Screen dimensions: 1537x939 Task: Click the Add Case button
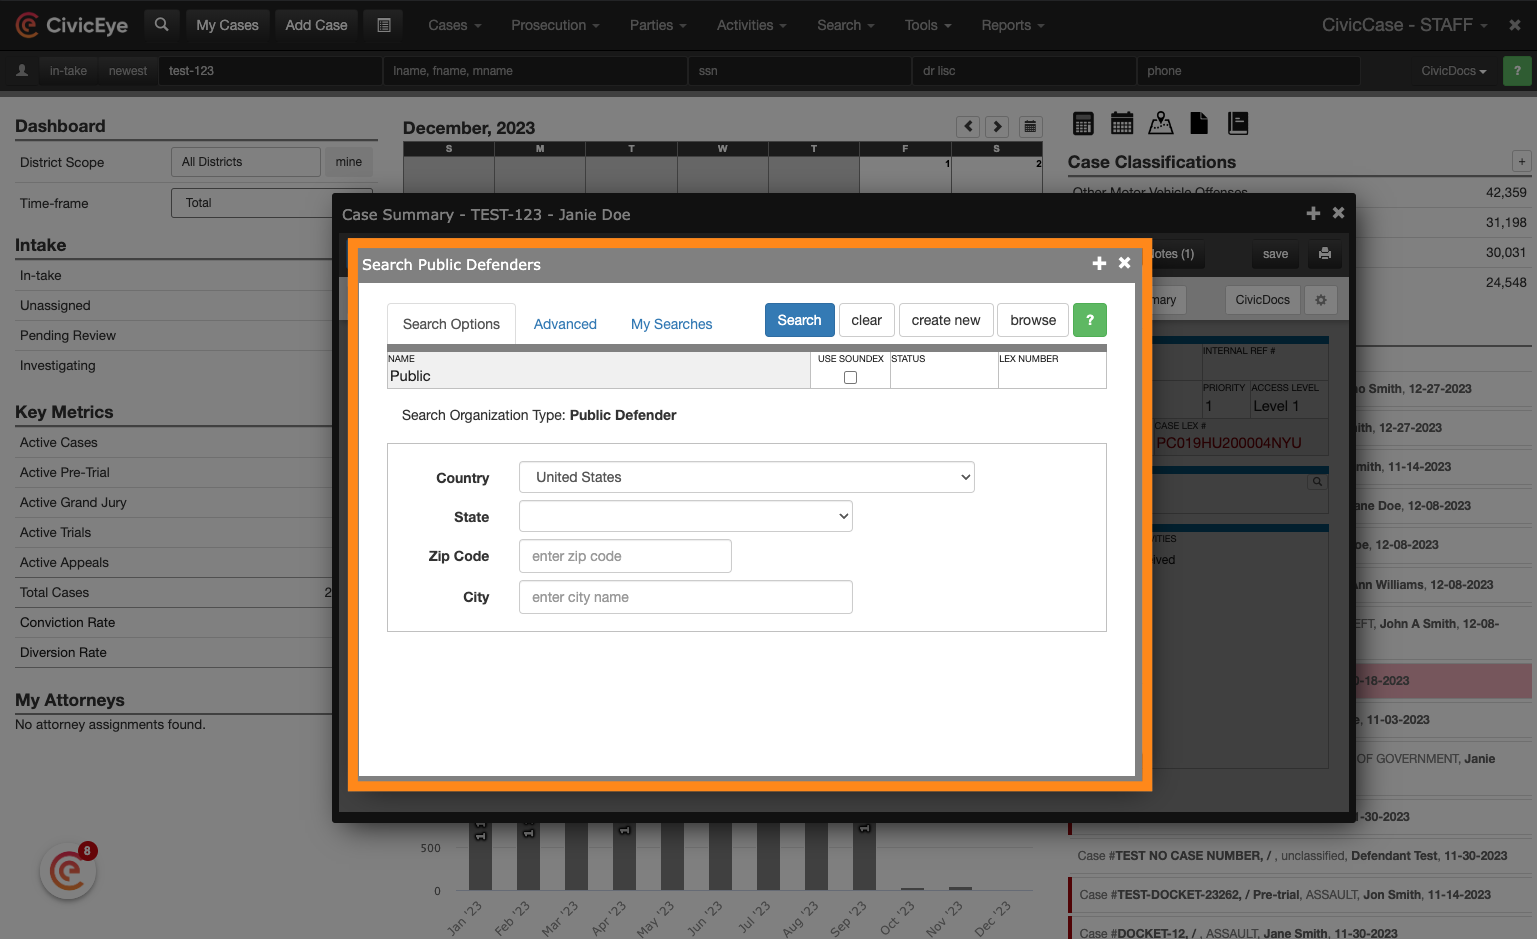(x=316, y=25)
